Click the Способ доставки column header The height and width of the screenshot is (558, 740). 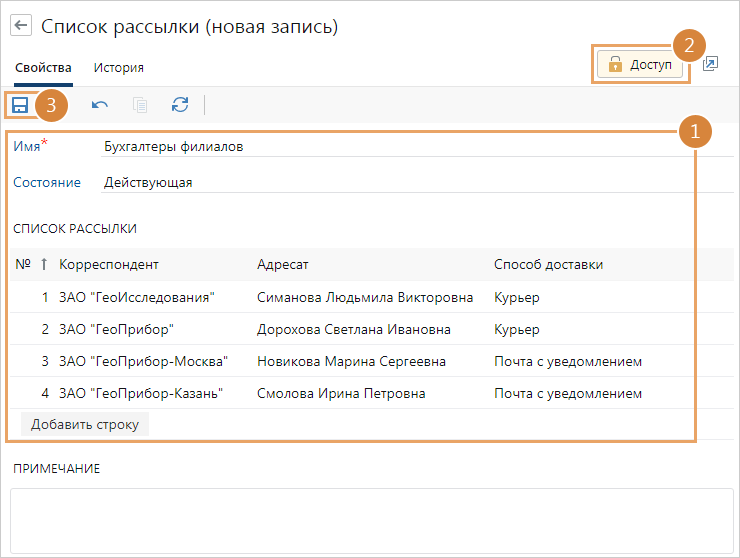click(548, 264)
